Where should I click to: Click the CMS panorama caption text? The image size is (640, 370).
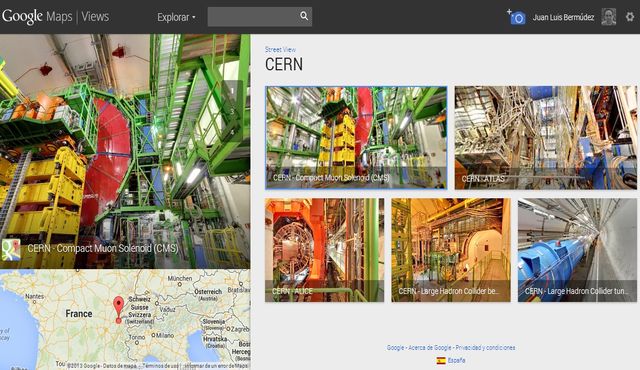point(102,248)
